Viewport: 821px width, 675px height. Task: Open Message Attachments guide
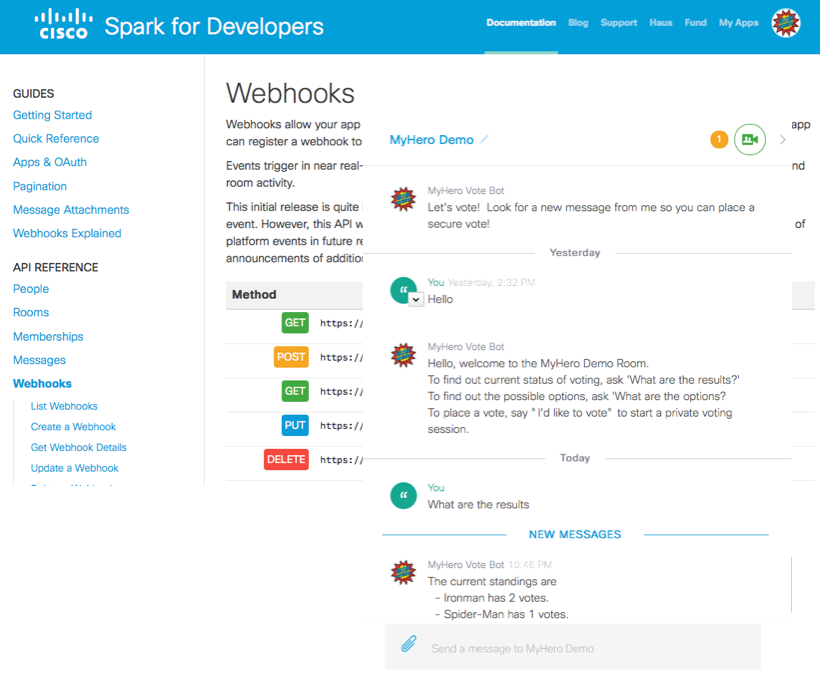[71, 210]
